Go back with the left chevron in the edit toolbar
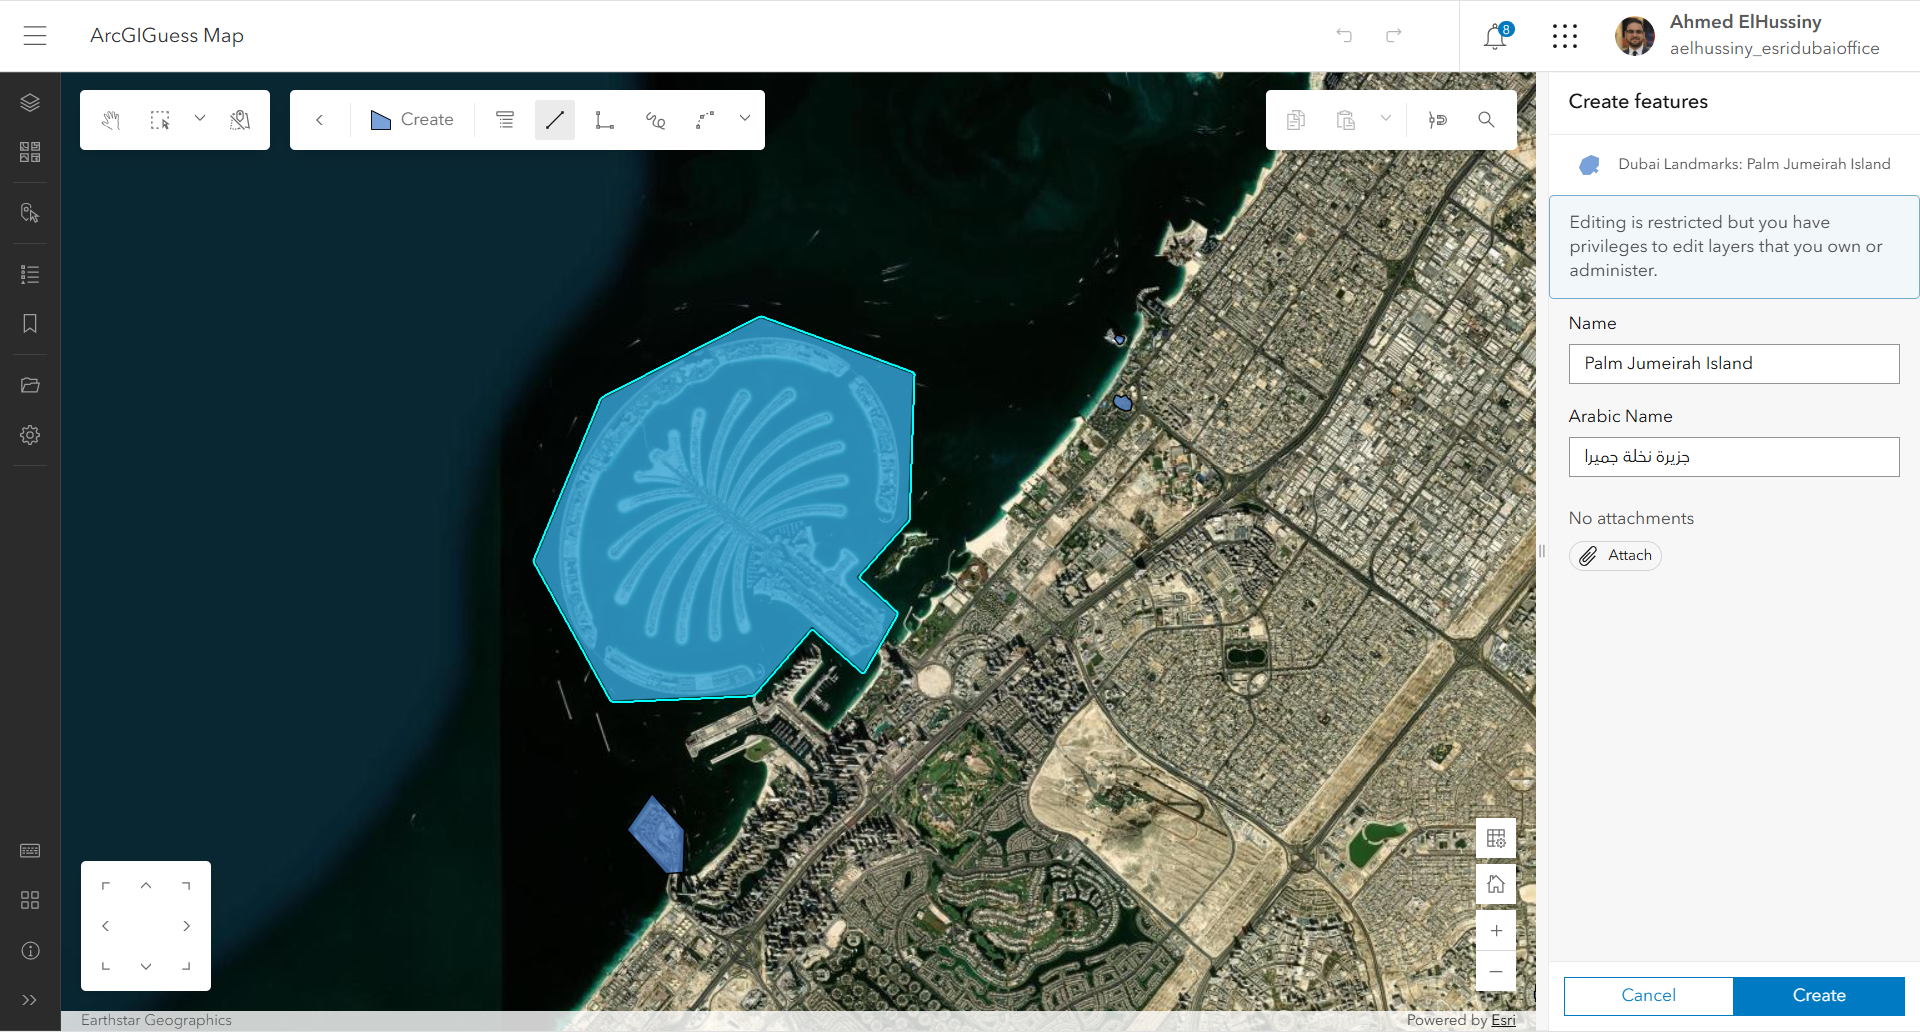1920x1032 pixels. 320,120
